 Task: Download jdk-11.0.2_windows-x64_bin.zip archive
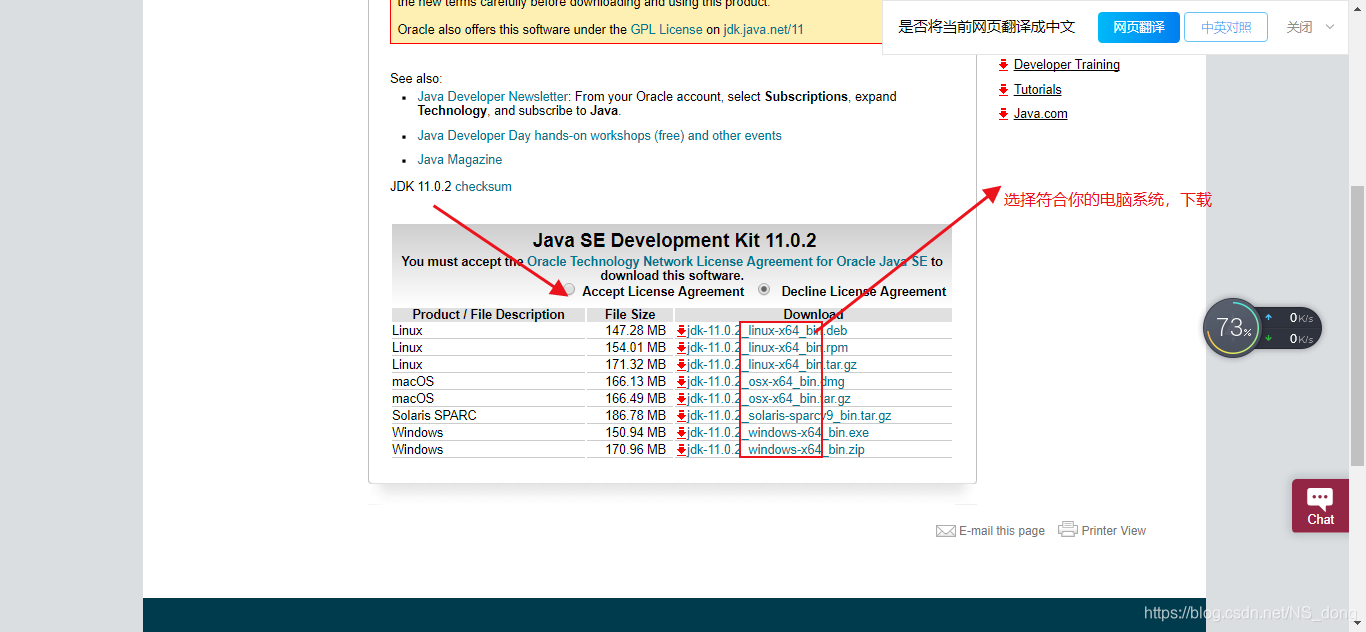pyautogui.click(x=776, y=450)
